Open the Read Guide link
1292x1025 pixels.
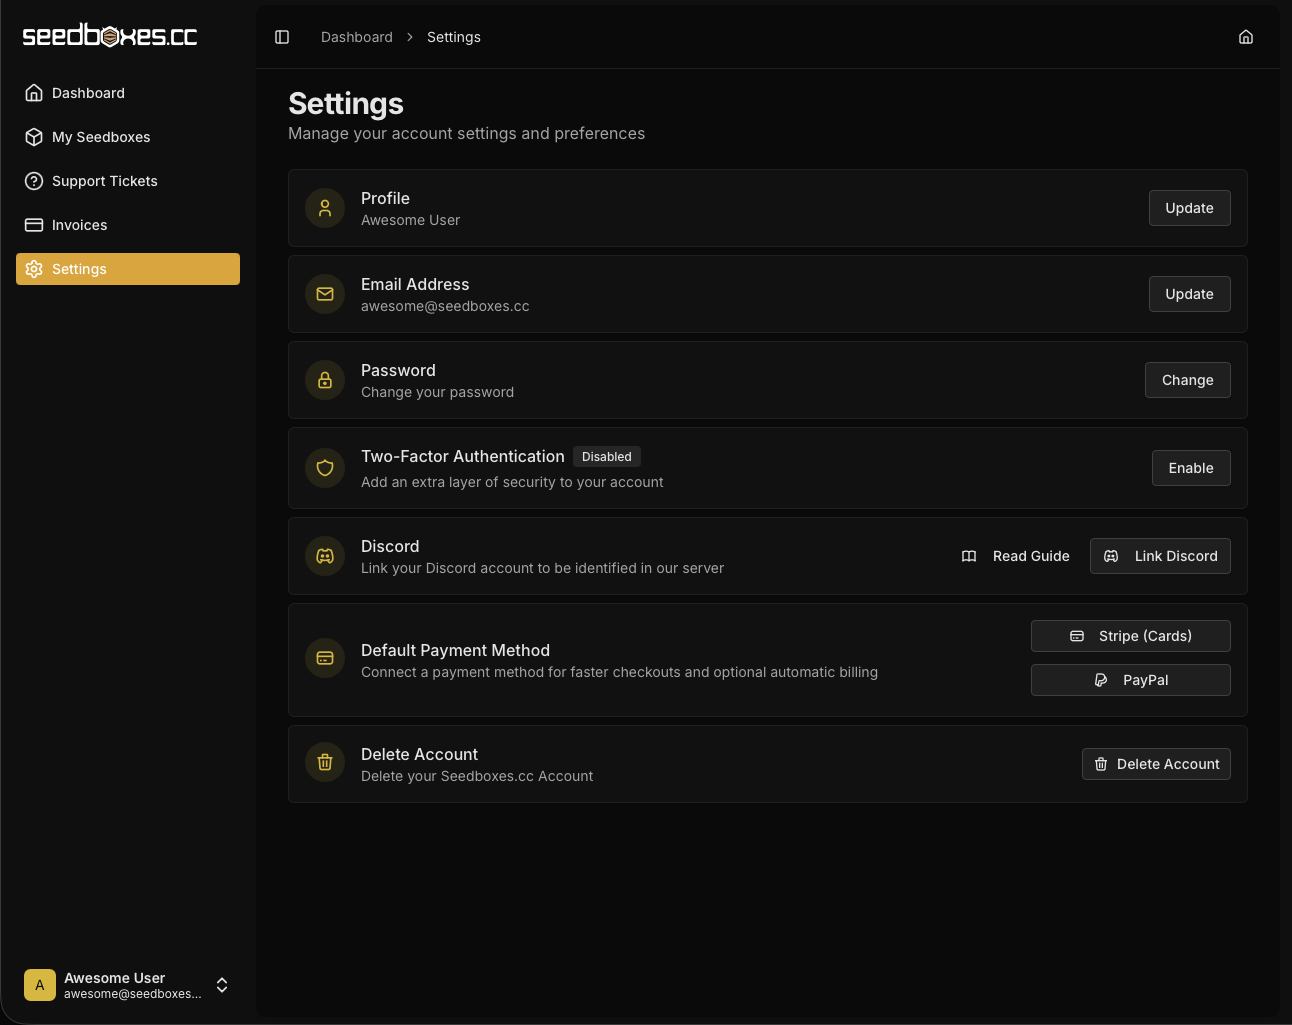[x=1015, y=556]
